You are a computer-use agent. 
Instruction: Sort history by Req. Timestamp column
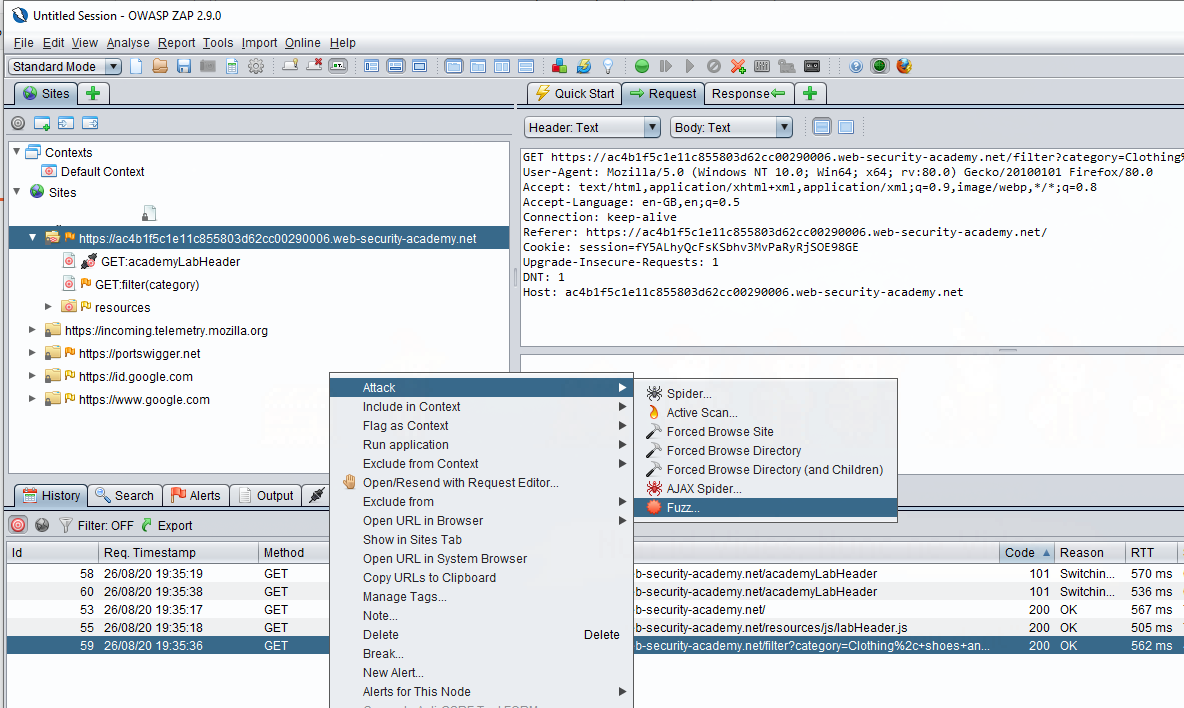pos(177,553)
